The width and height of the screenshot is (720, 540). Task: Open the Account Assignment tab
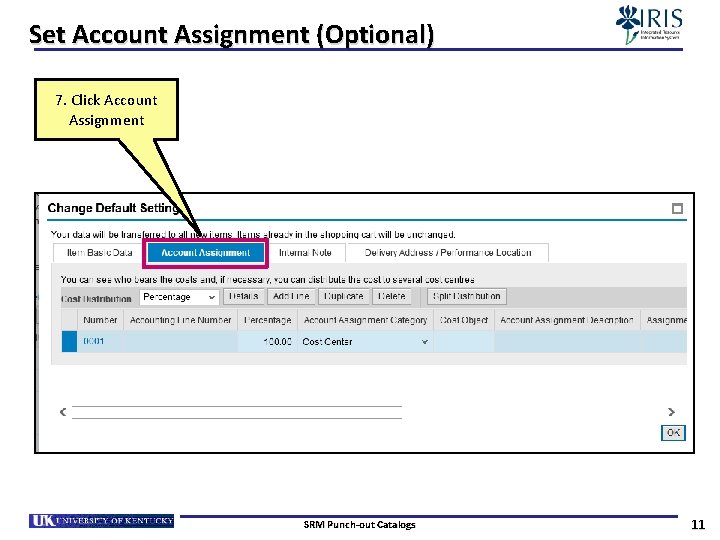[206, 253]
